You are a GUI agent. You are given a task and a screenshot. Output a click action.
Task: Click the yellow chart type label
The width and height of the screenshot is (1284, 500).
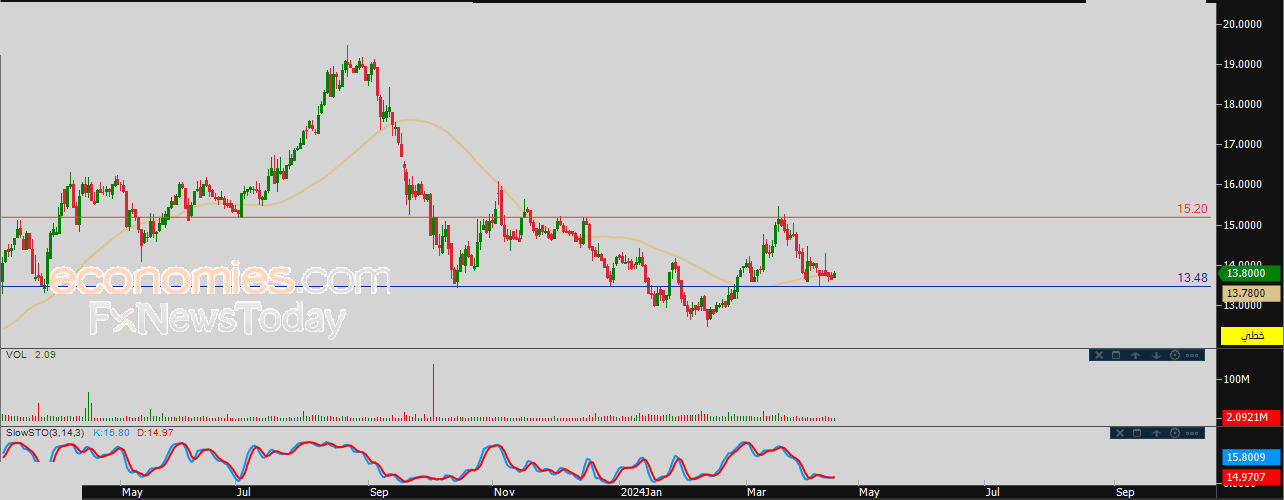point(1250,336)
